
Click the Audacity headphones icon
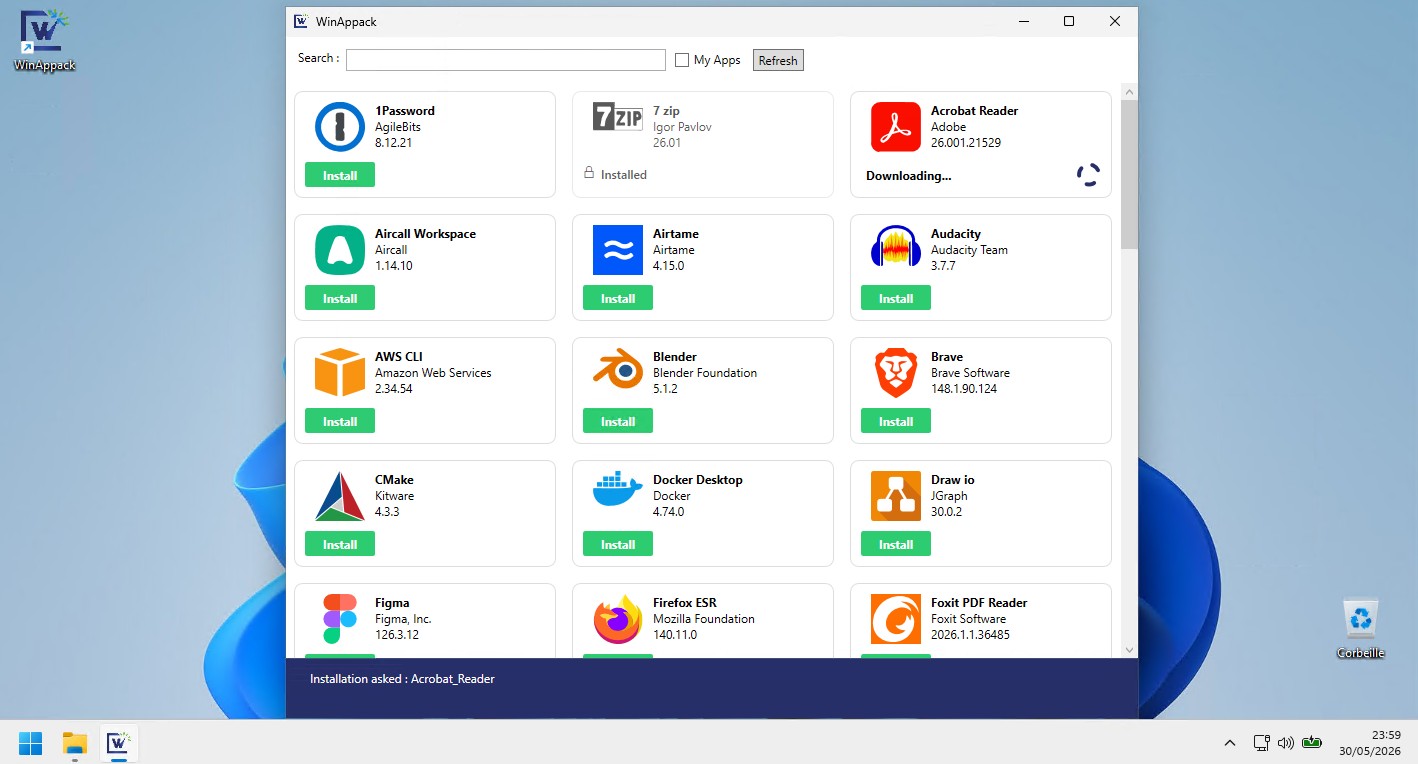point(896,247)
